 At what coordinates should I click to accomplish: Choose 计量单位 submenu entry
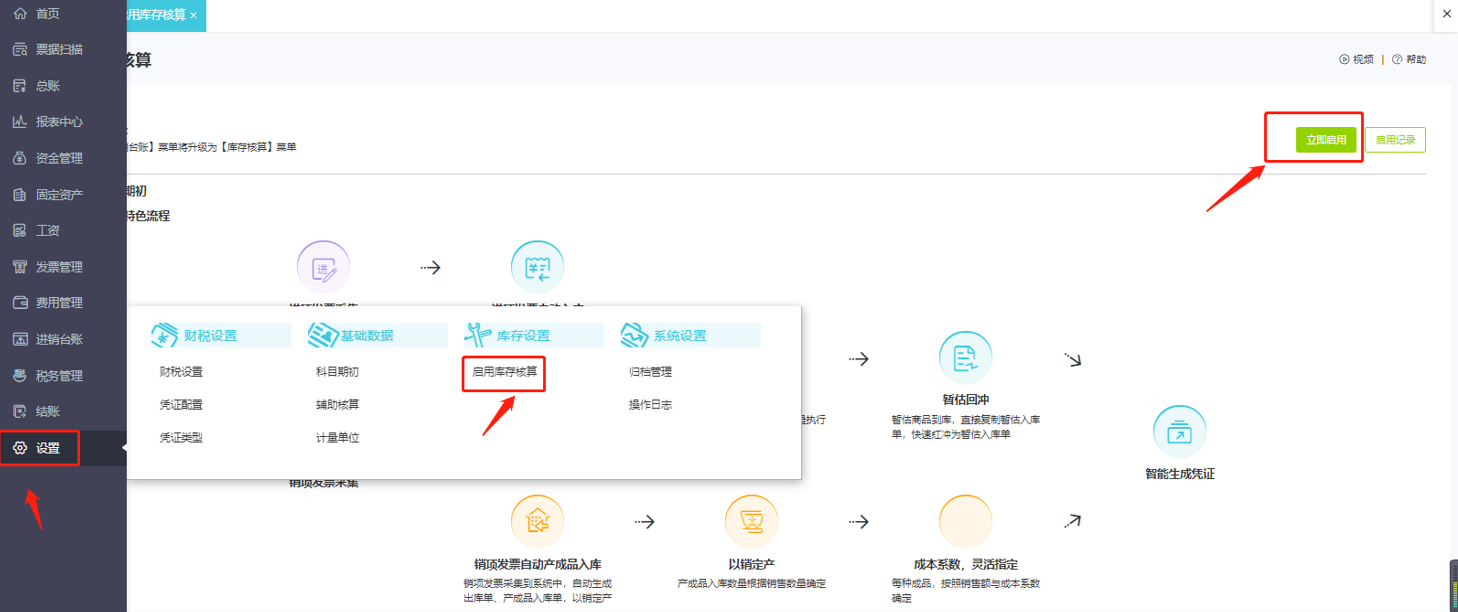tap(337, 438)
